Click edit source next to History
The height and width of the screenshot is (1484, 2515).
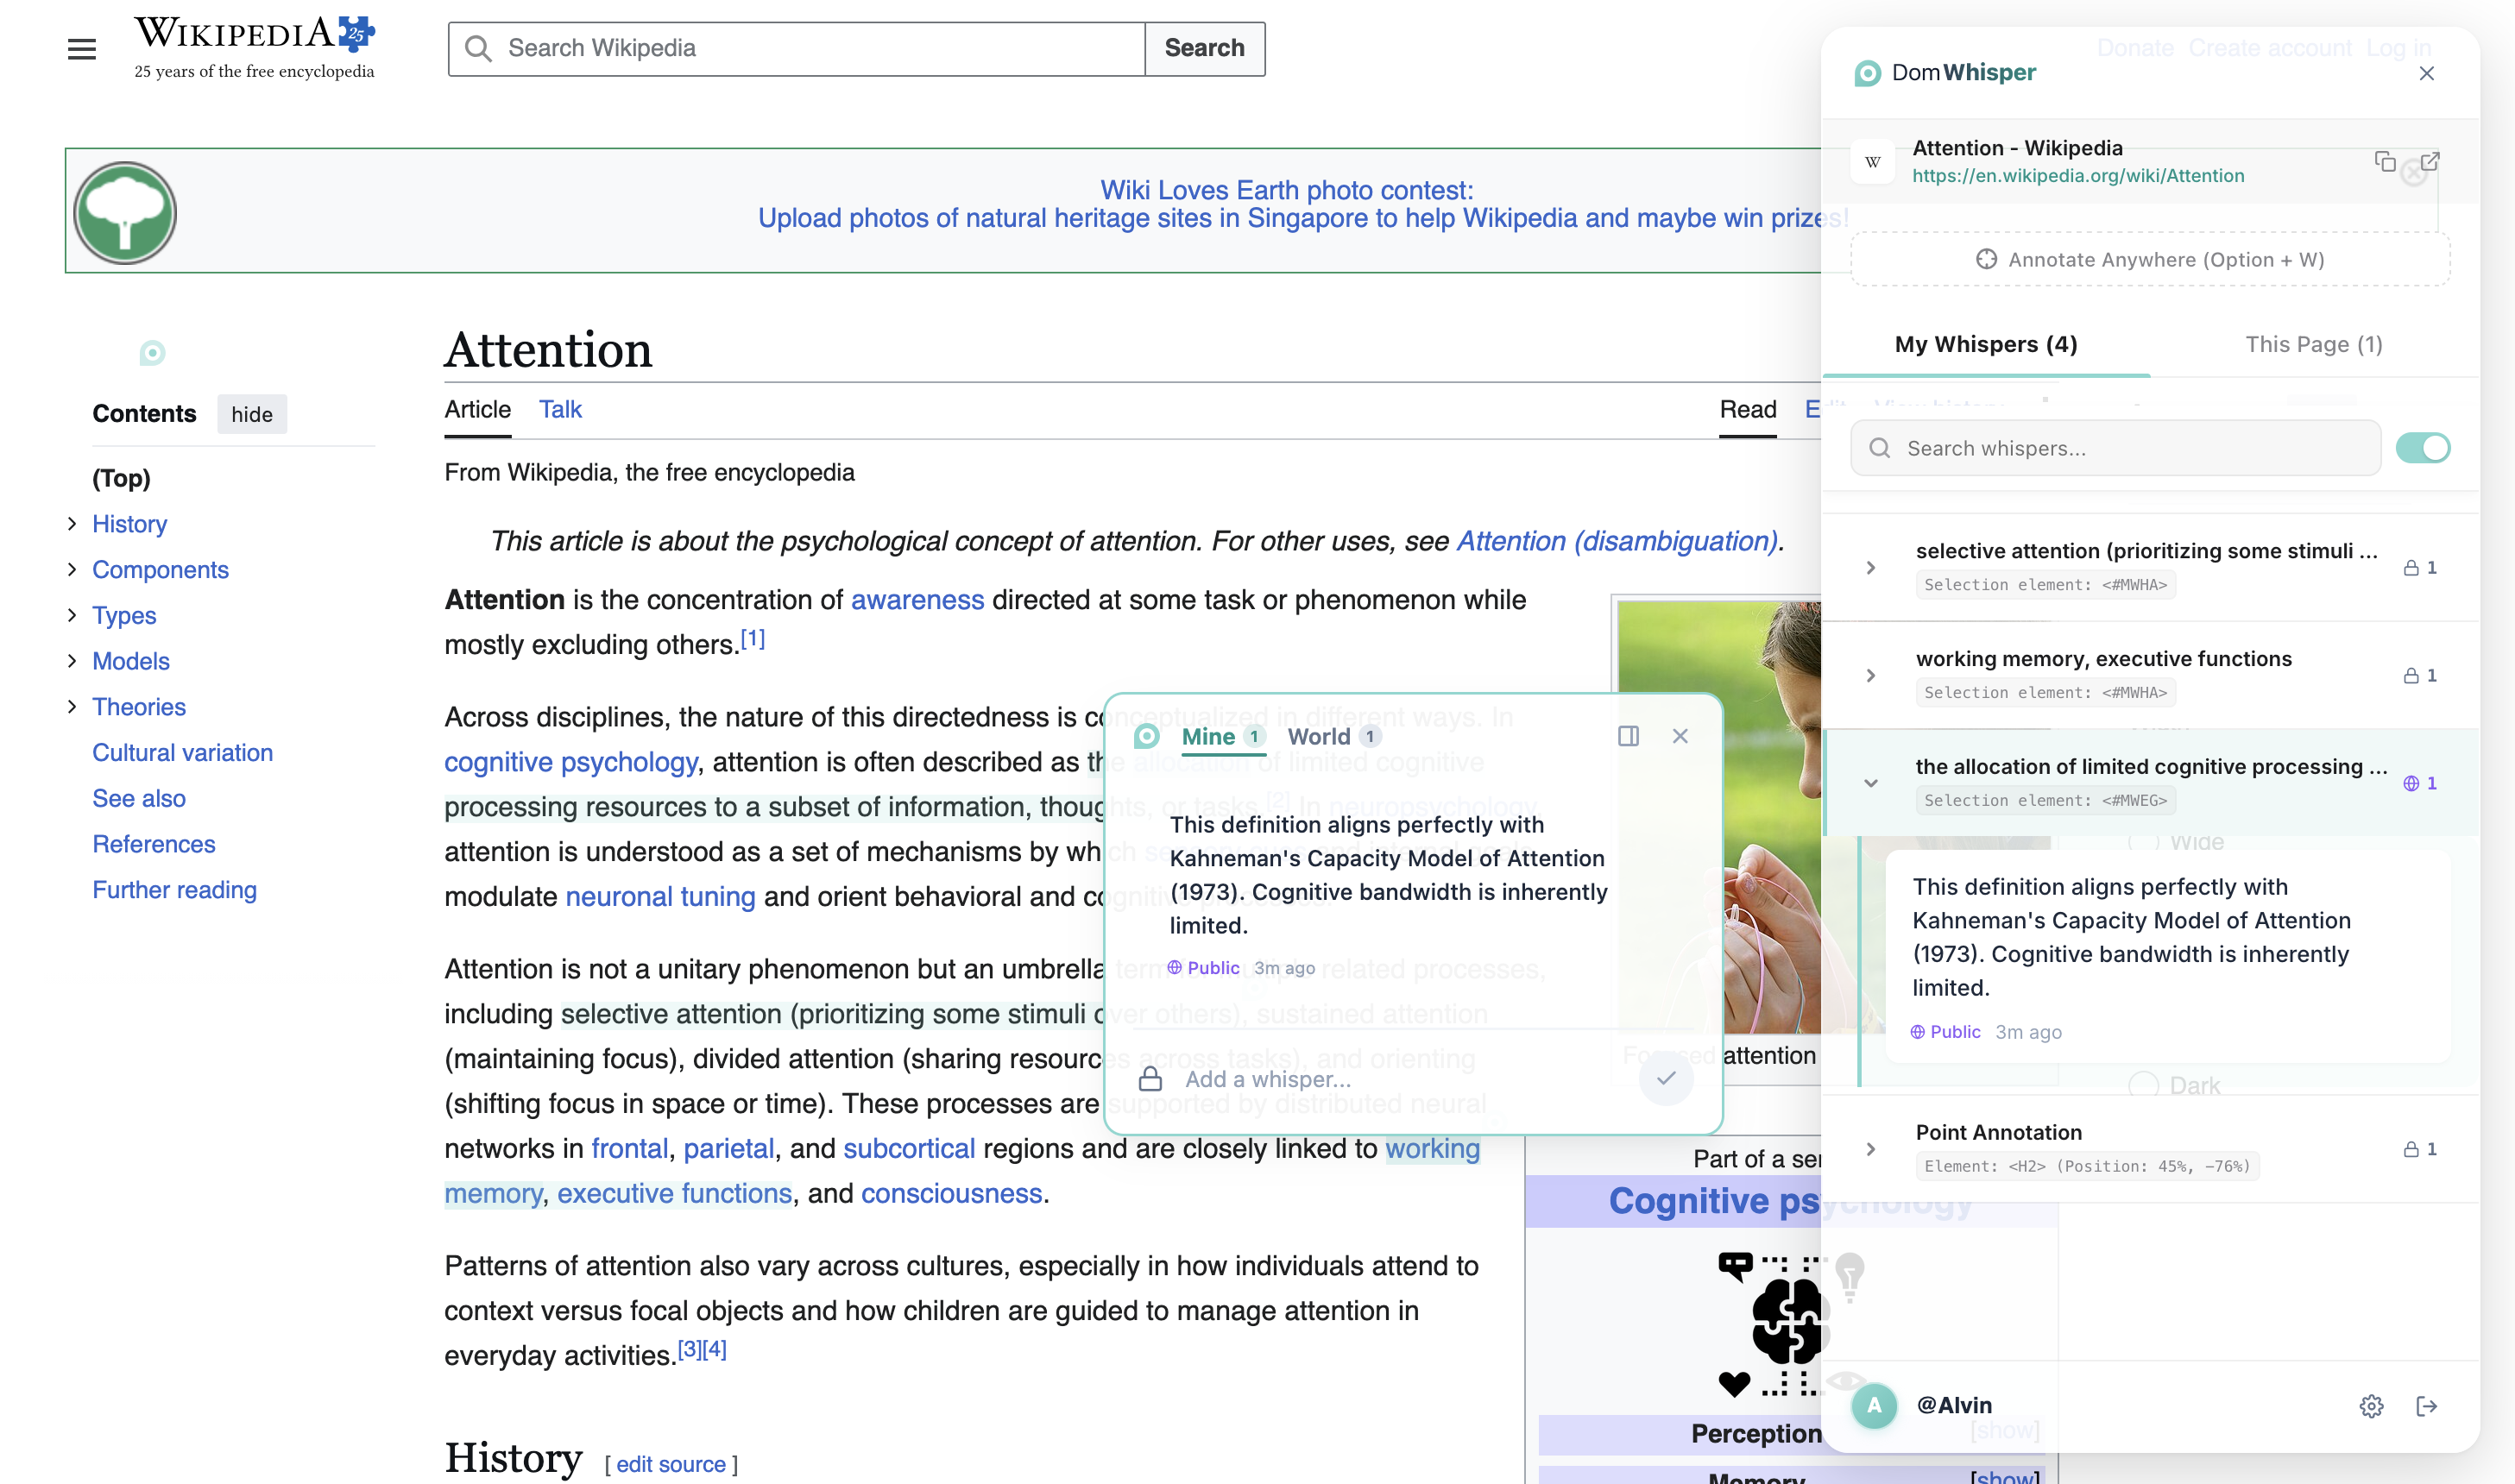[x=670, y=1464]
